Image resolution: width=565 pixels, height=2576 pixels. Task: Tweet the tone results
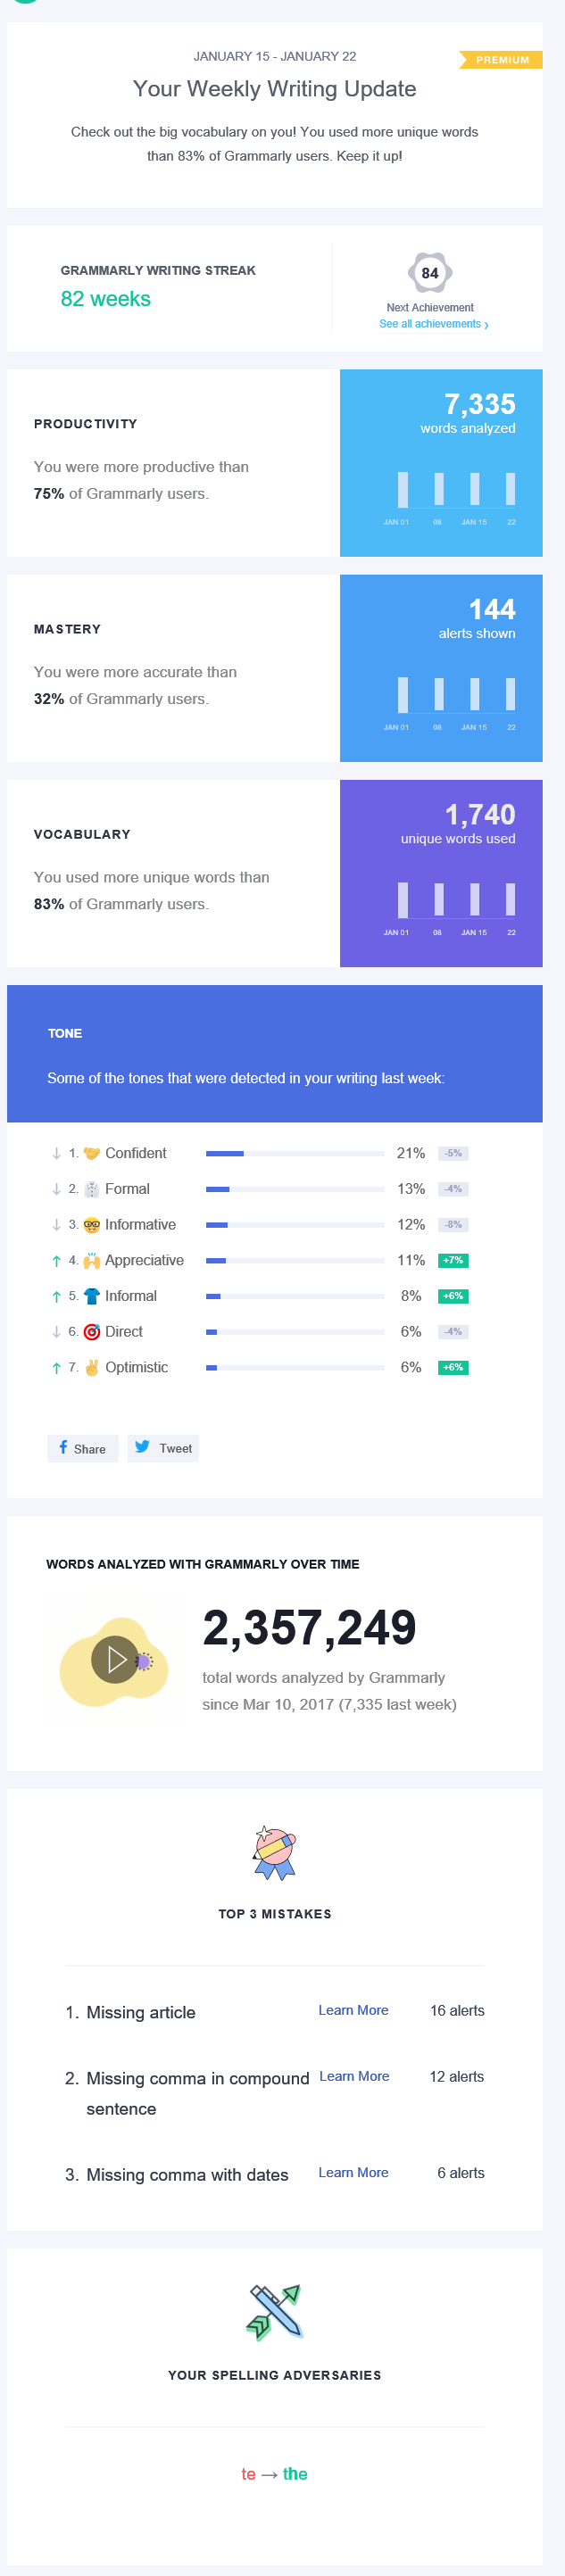click(x=163, y=1448)
